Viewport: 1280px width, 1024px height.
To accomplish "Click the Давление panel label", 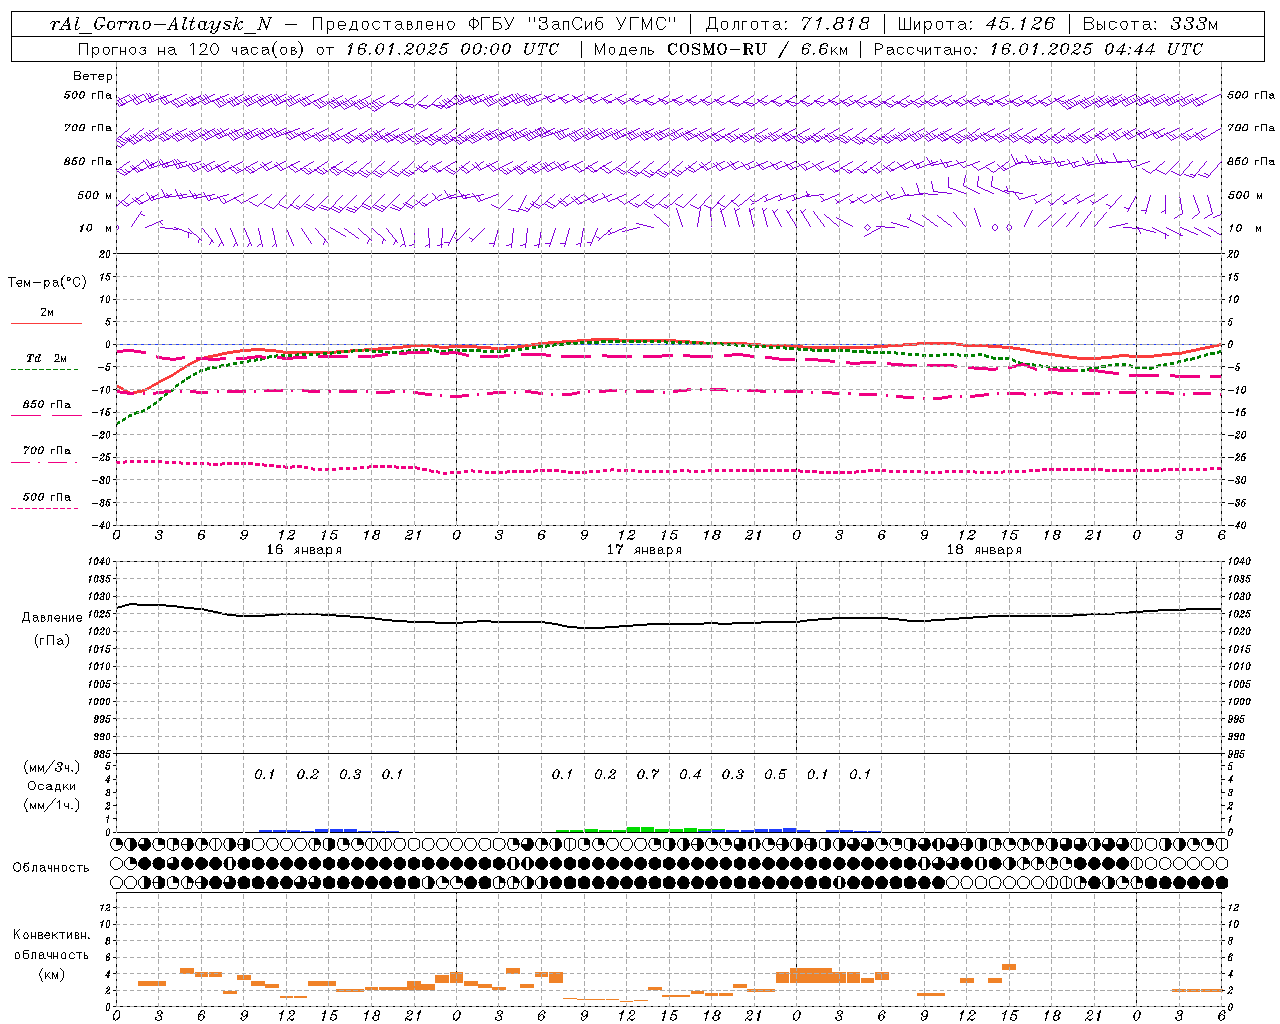I will point(52,618).
